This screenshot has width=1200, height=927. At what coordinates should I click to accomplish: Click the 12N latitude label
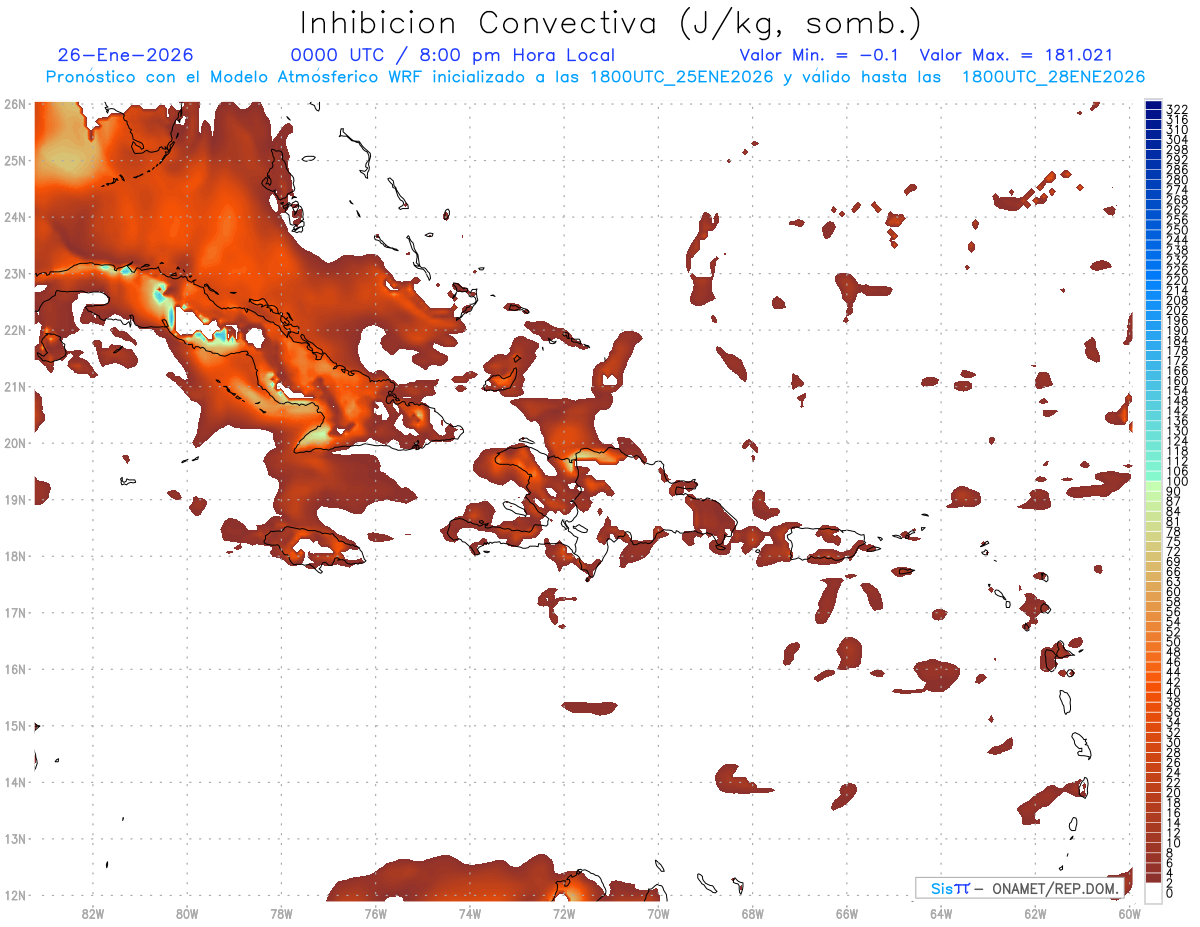point(14,895)
